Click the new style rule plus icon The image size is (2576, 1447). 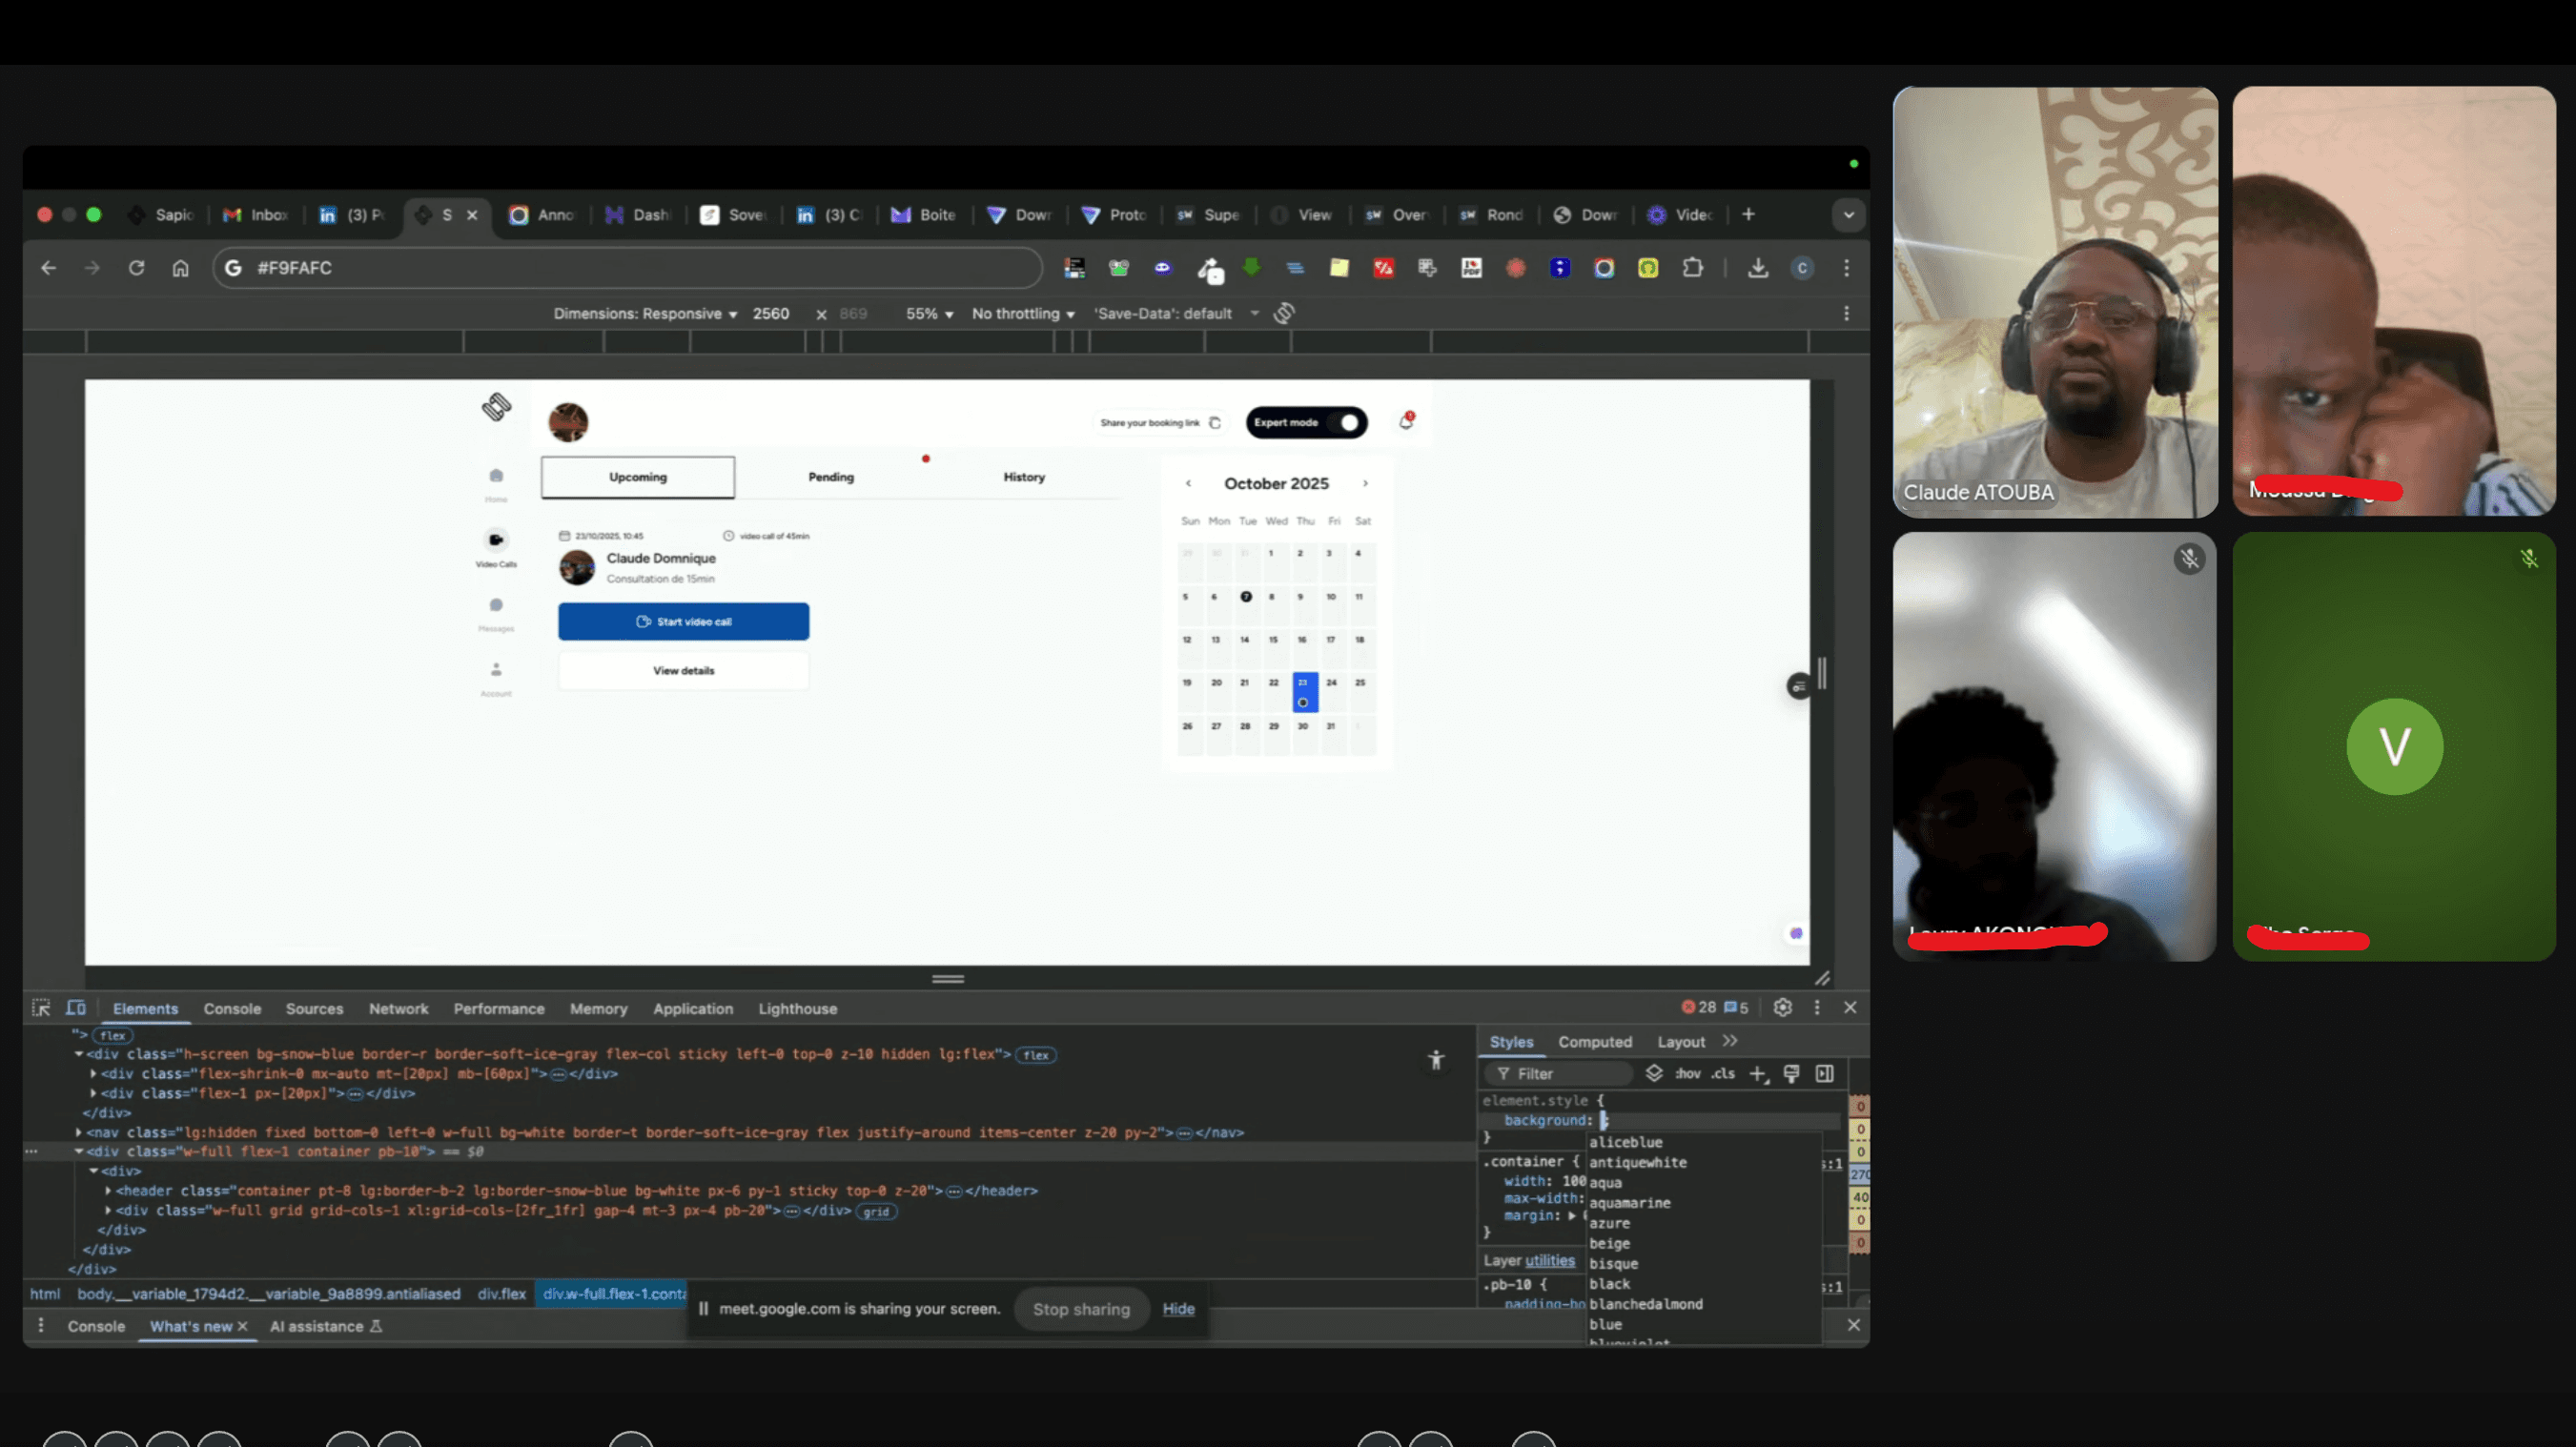1757,1074
